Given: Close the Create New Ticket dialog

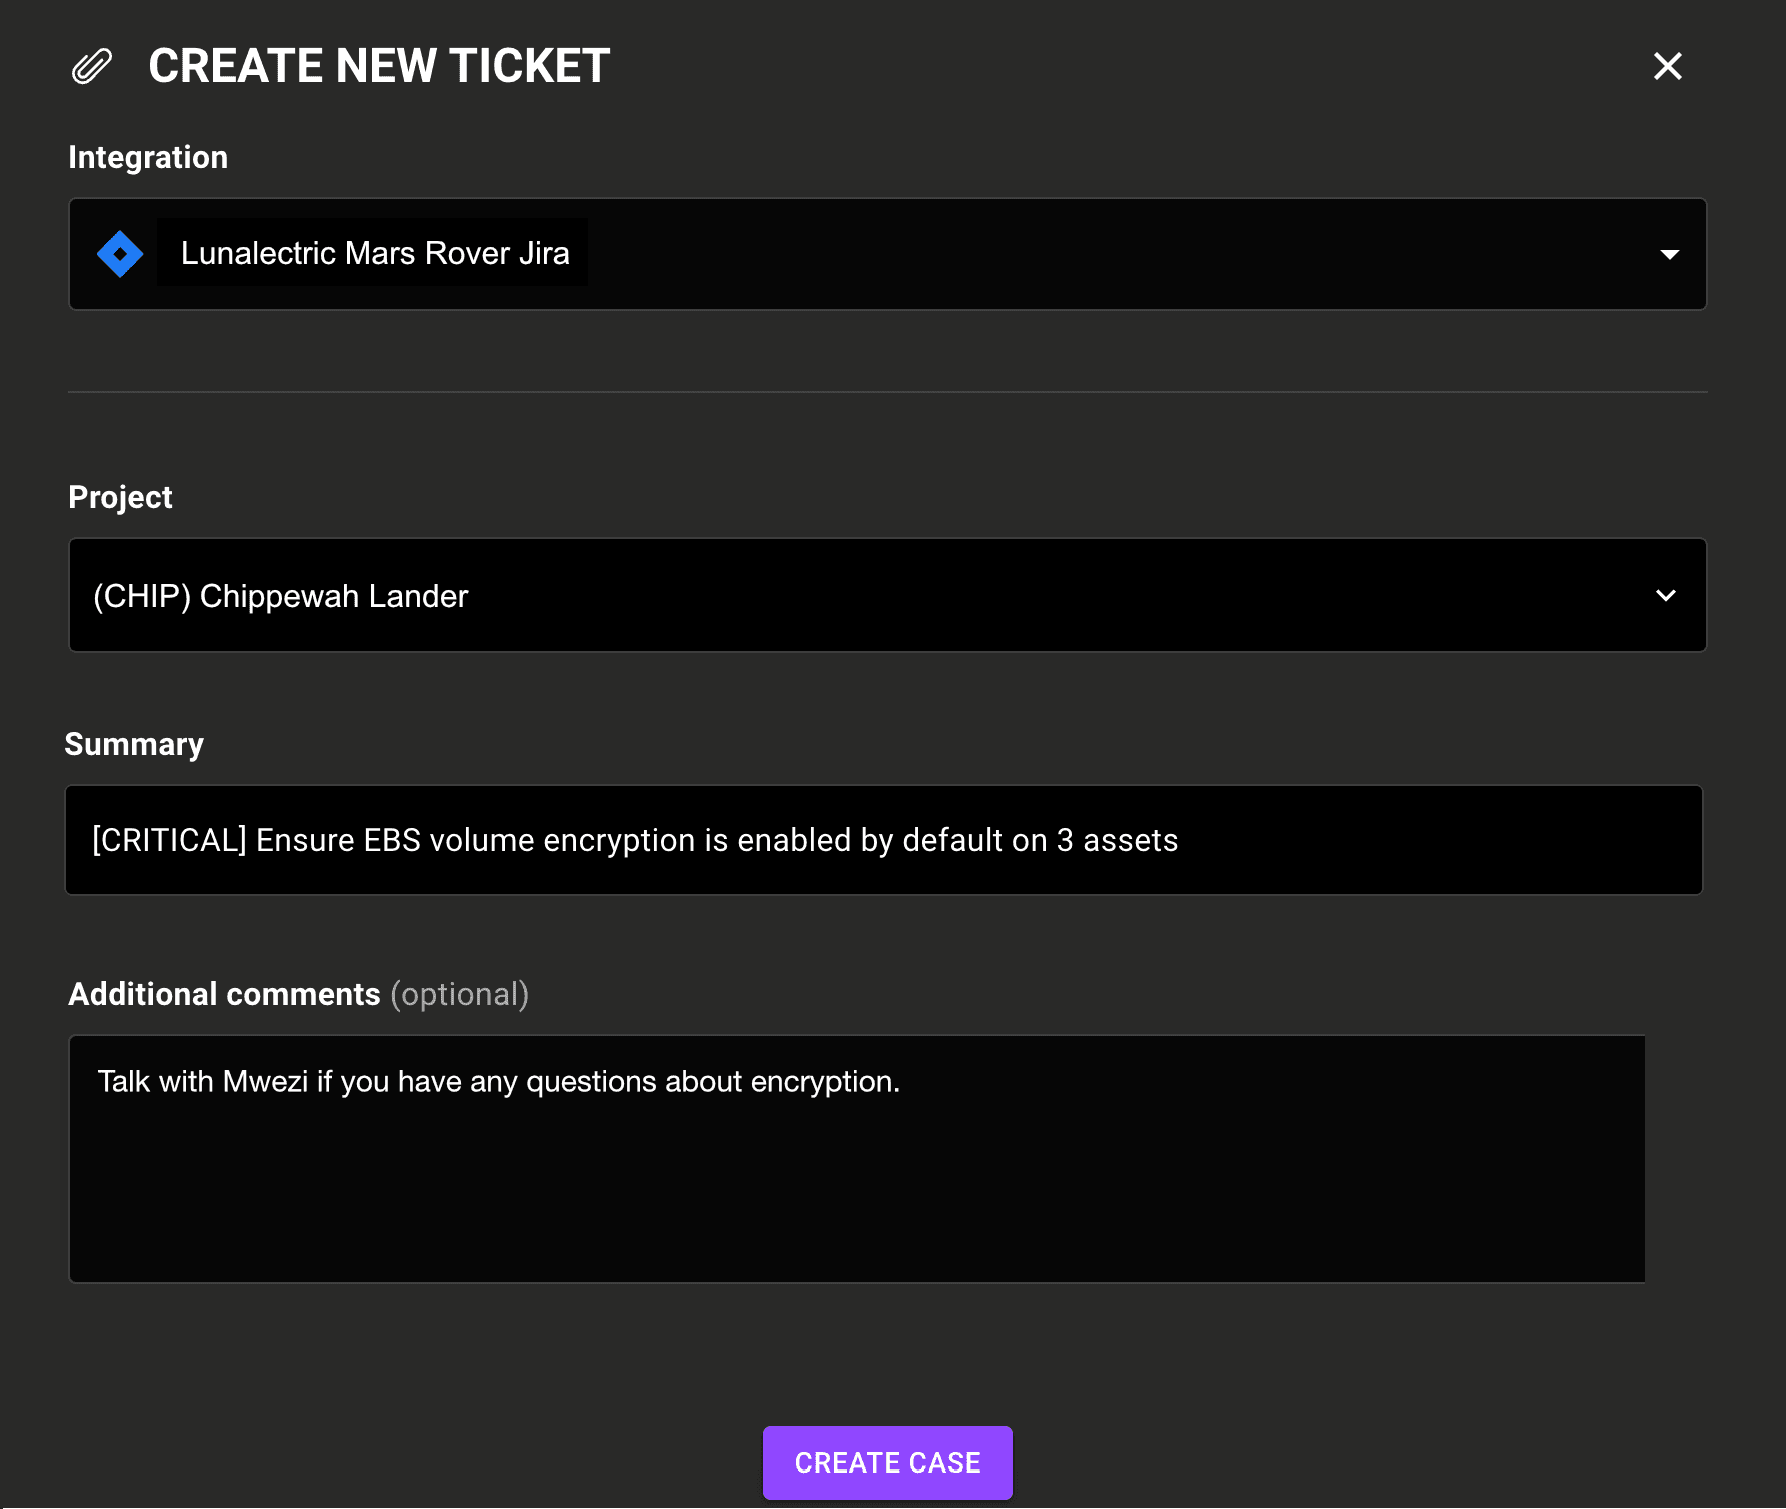Looking at the screenshot, I should [x=1667, y=66].
